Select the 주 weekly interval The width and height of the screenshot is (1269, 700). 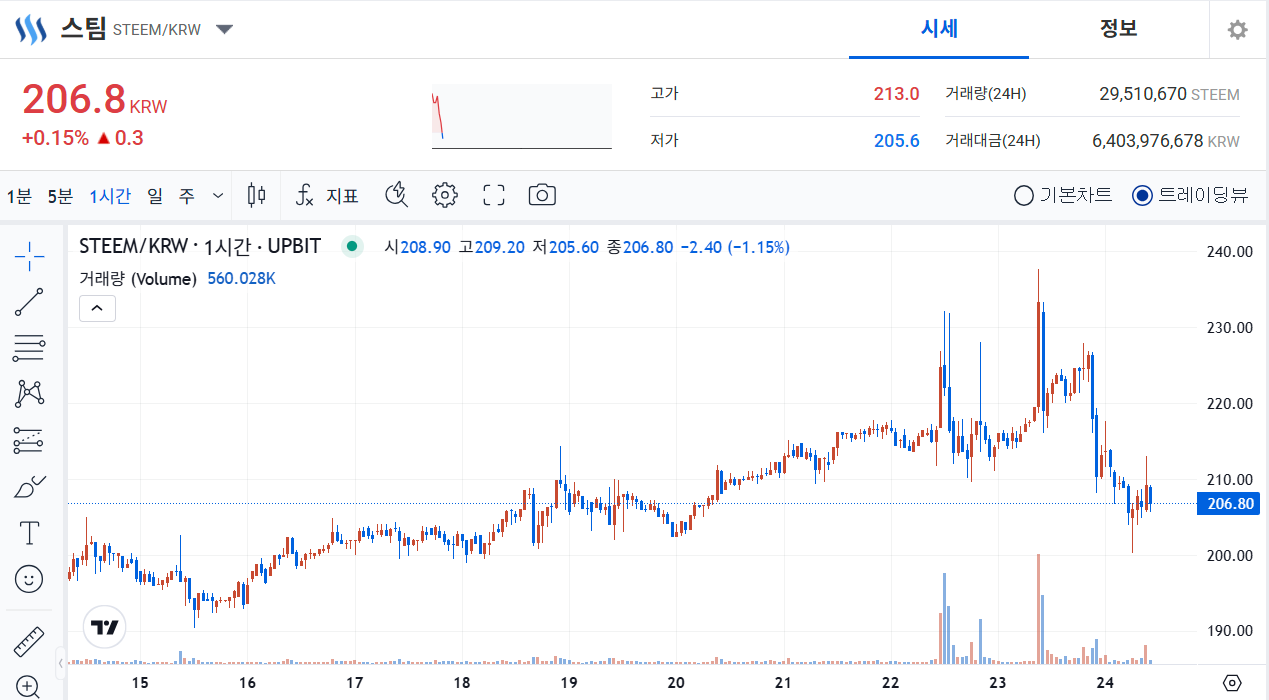pos(187,196)
